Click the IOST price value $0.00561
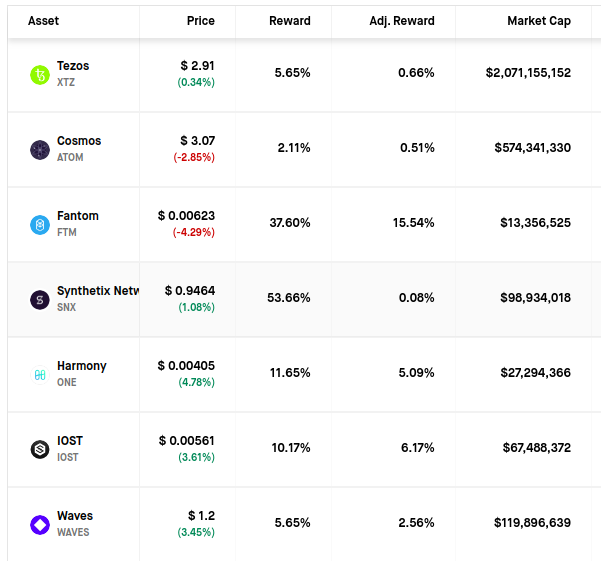This screenshot has width=601, height=561. [x=187, y=441]
